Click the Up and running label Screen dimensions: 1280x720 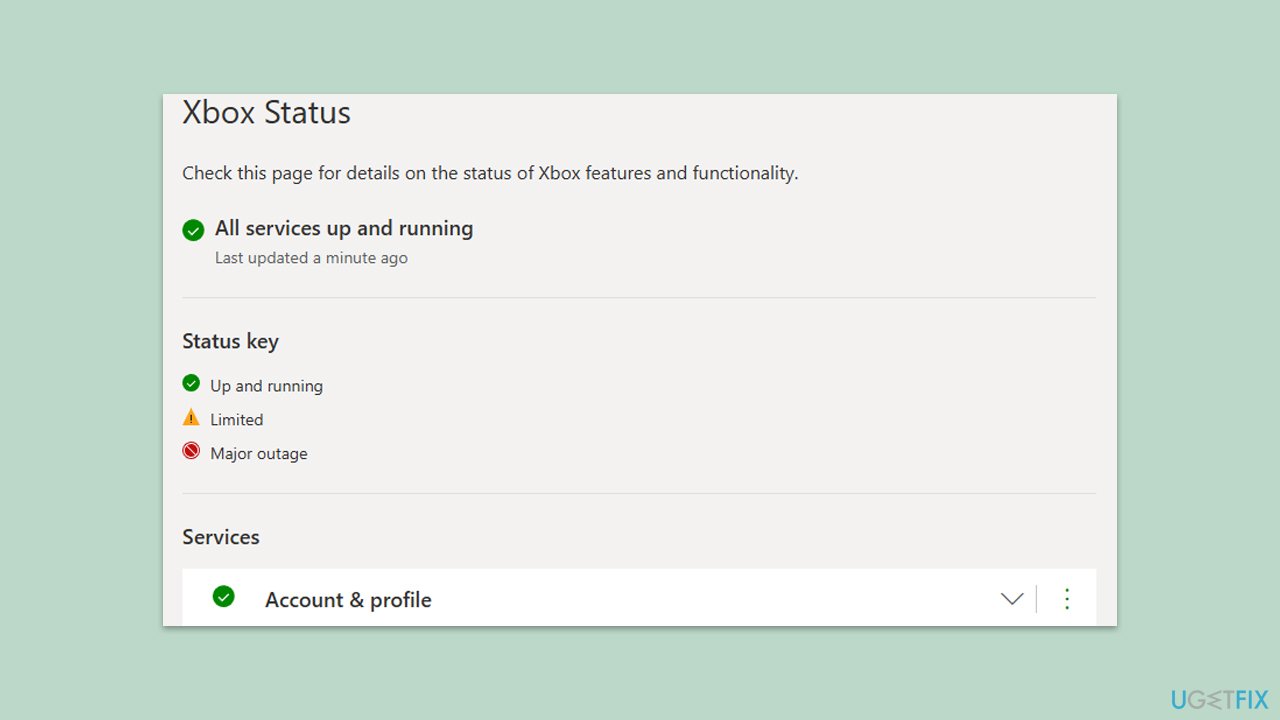(266, 386)
